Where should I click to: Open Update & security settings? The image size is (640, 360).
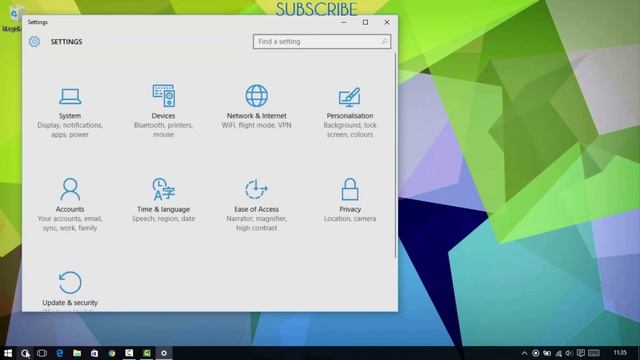click(70, 289)
